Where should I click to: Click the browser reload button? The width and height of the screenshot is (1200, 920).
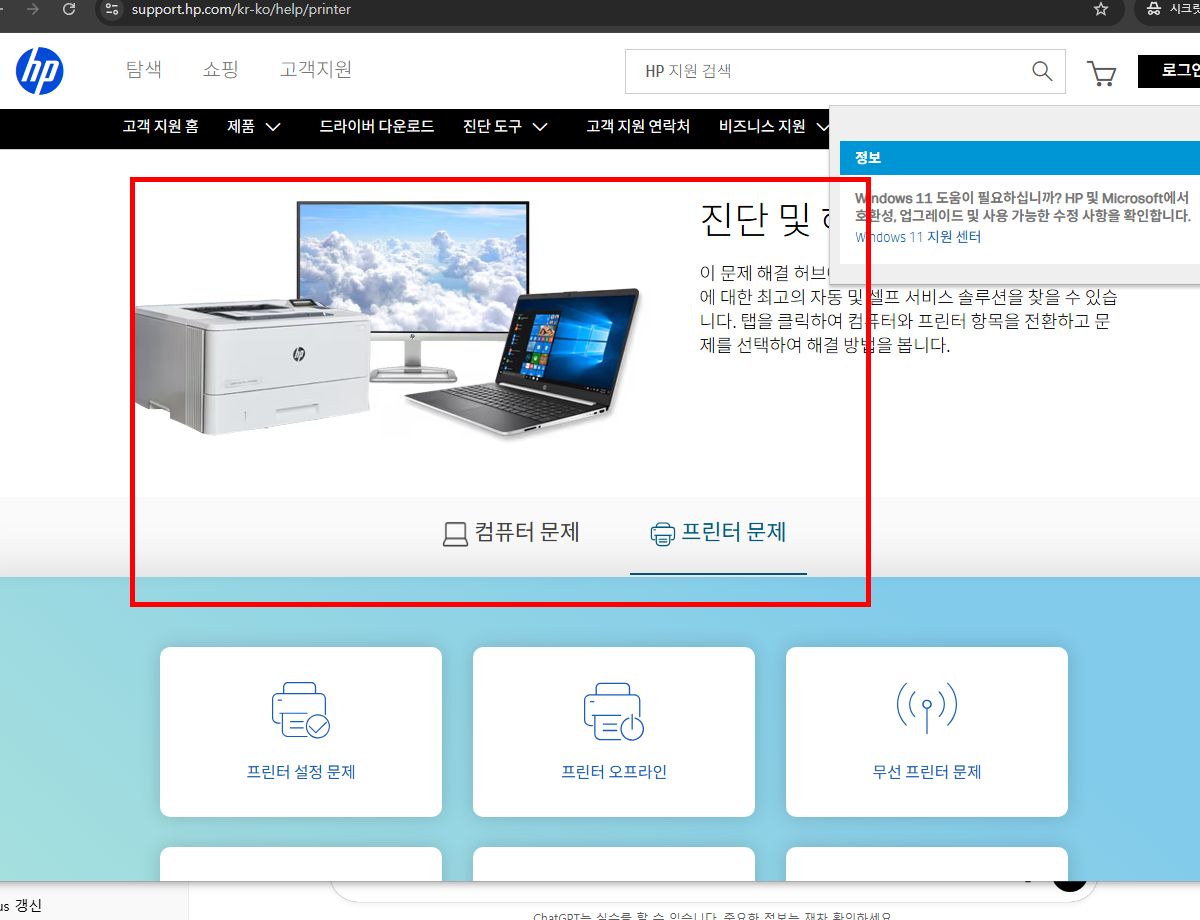(x=69, y=9)
